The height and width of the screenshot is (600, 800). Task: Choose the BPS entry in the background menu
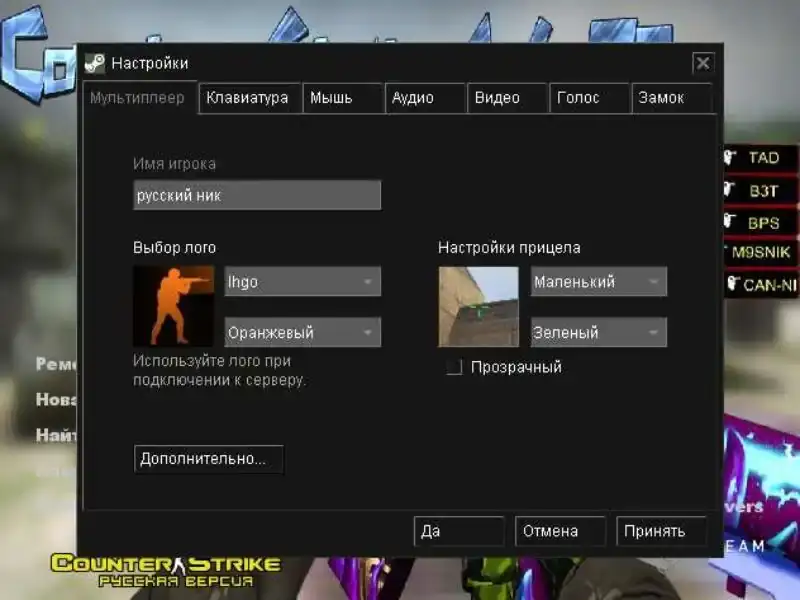point(761,223)
